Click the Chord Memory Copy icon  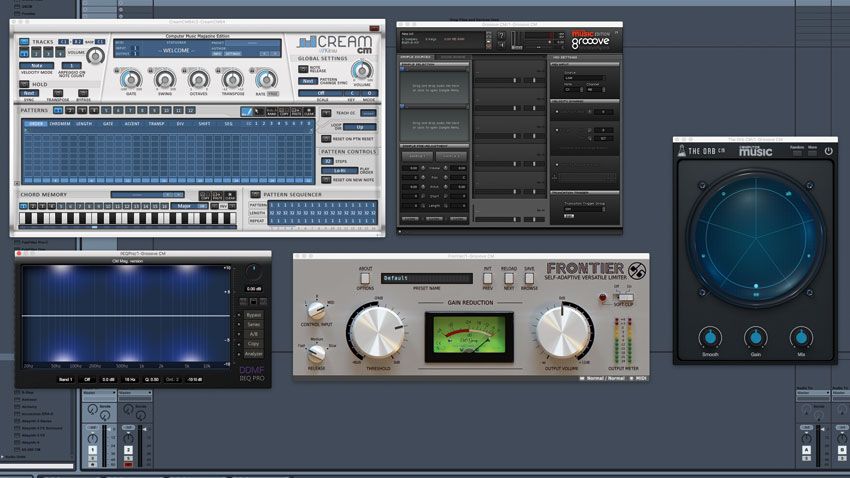(204, 196)
